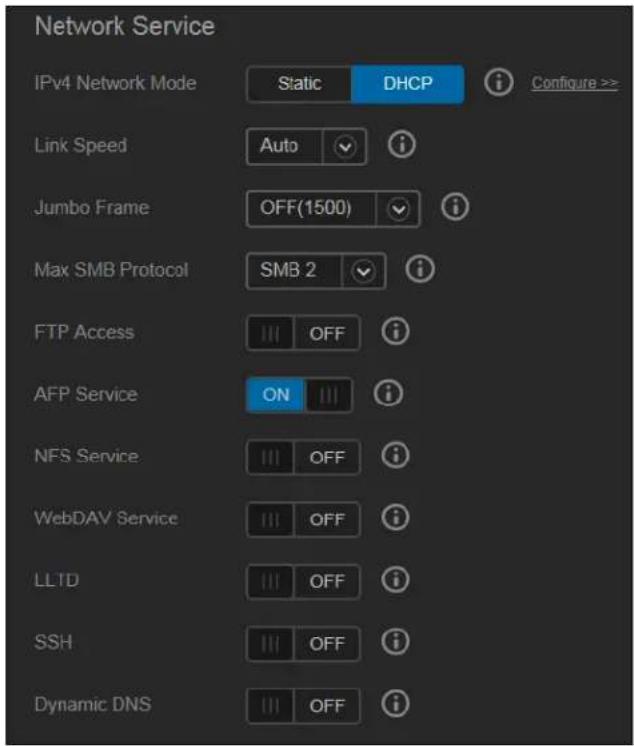The image size is (634, 746).
Task: Expand the Max SMB Protocol dropdown
Action: click(x=316, y=271)
